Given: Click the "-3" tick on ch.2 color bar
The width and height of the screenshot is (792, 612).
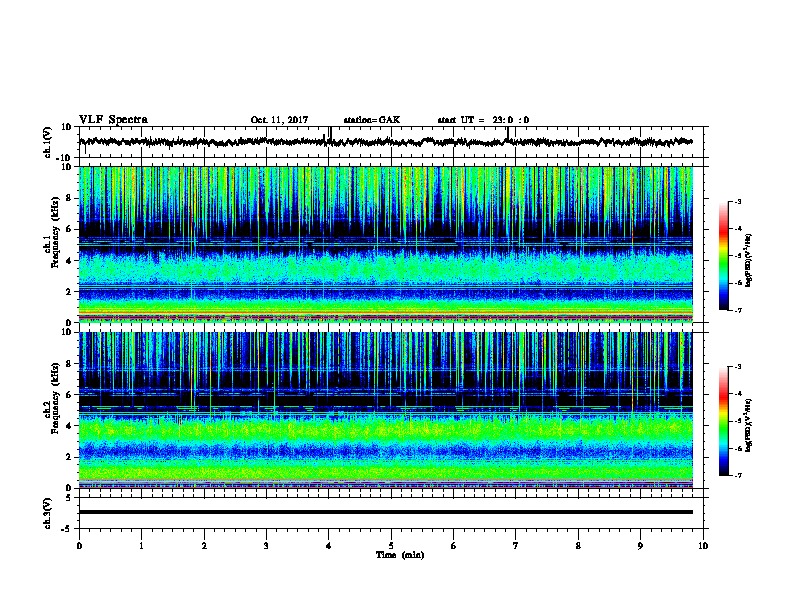Looking at the screenshot, I should point(737,367).
